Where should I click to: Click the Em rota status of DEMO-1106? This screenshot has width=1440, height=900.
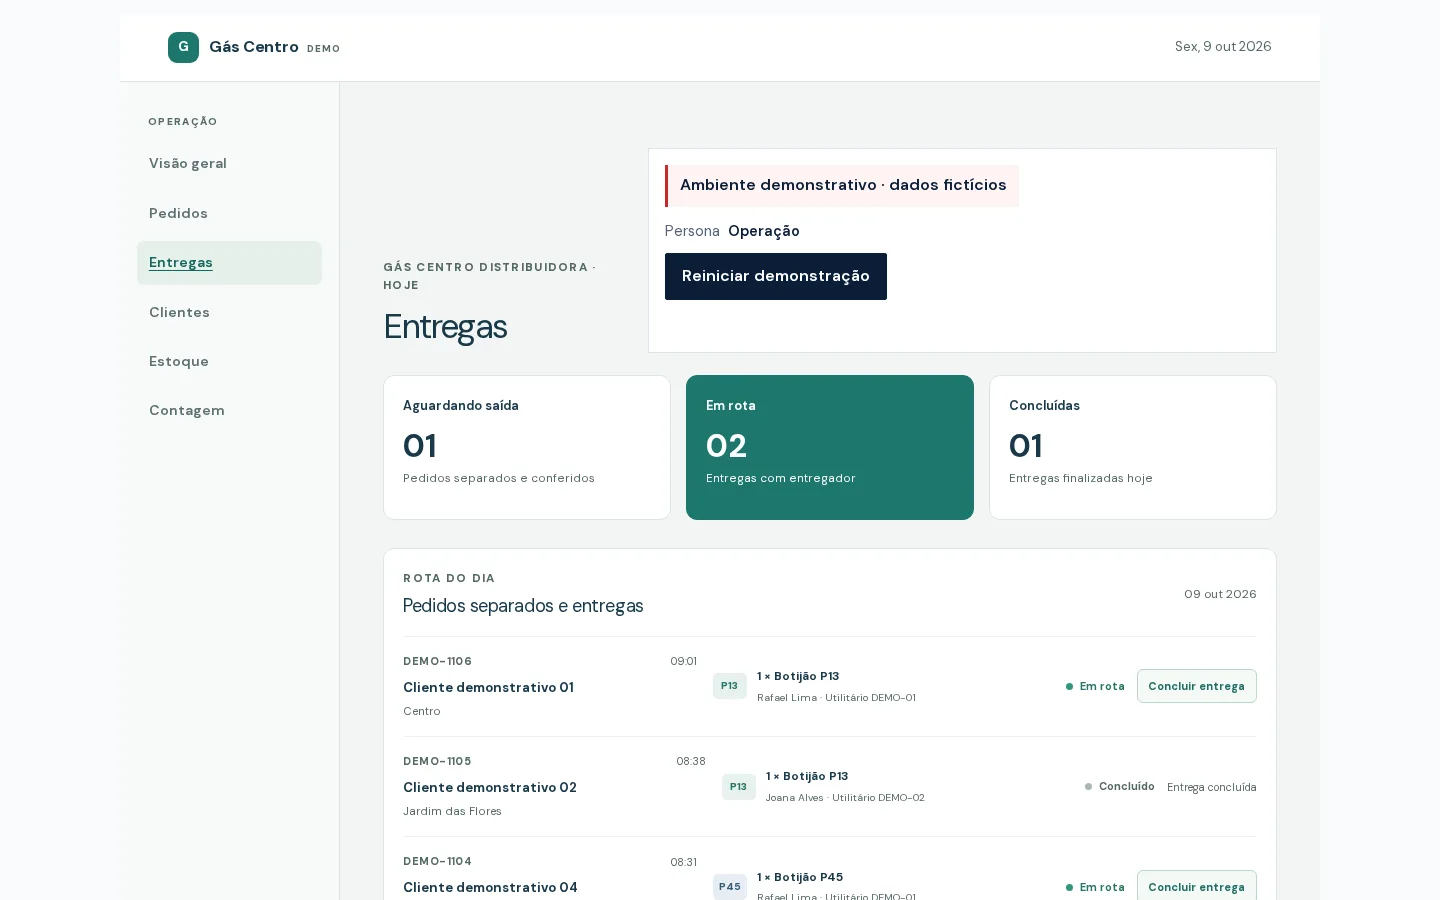click(x=1095, y=686)
